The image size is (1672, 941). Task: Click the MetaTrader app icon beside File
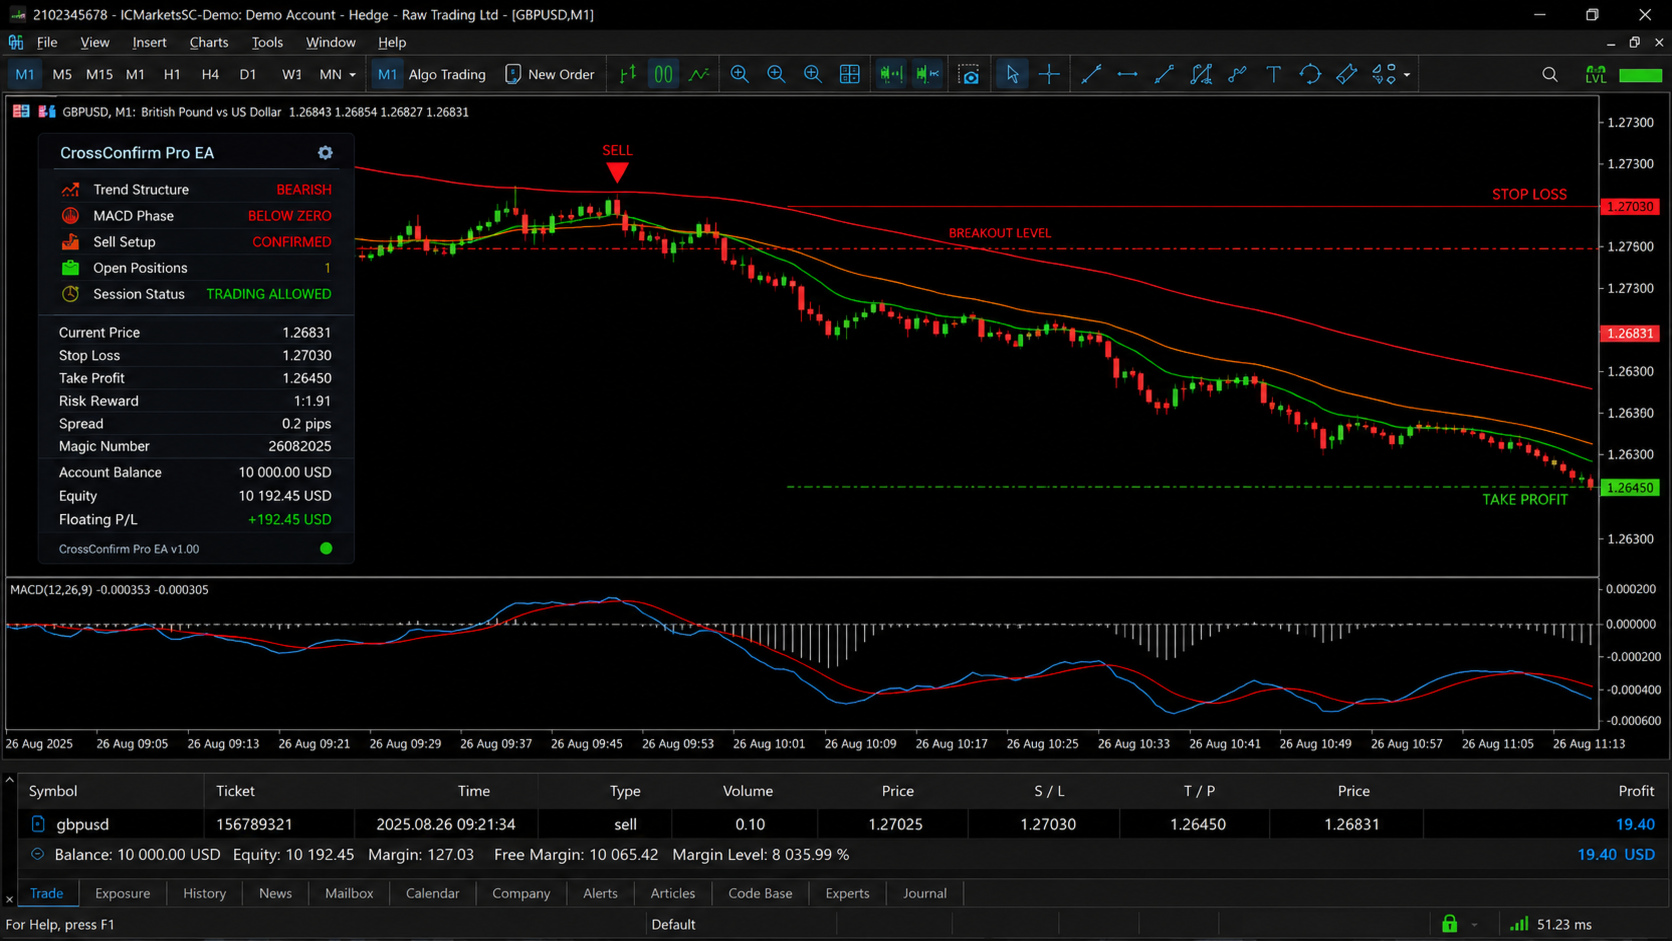[x=16, y=42]
